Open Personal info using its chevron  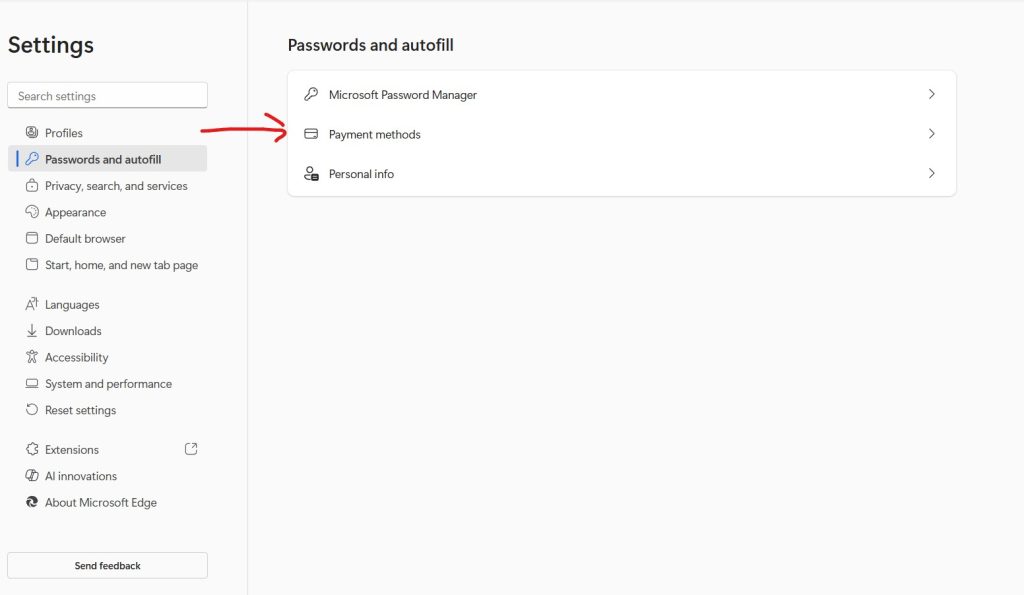931,173
